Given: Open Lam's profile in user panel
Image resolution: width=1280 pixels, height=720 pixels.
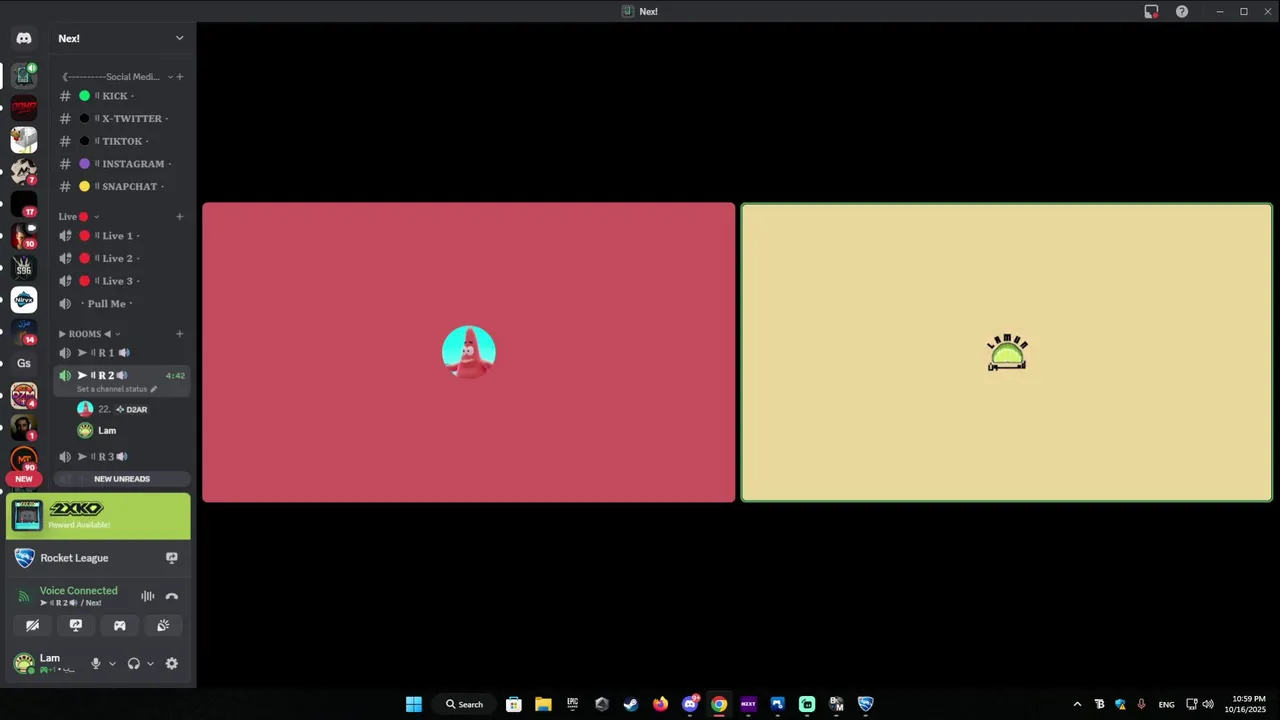Looking at the screenshot, I should coord(46,663).
